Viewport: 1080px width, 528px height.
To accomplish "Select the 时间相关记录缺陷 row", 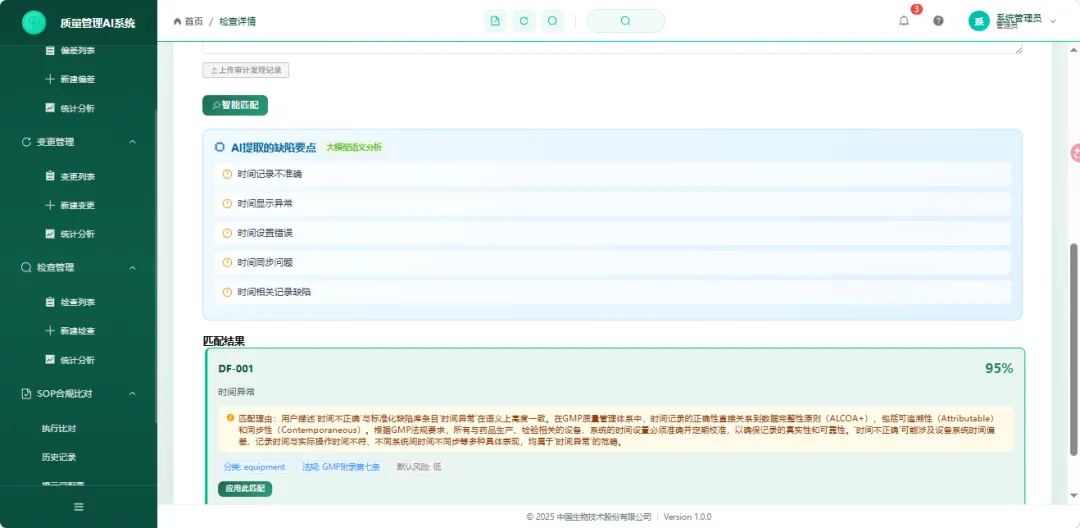I will (x=612, y=292).
